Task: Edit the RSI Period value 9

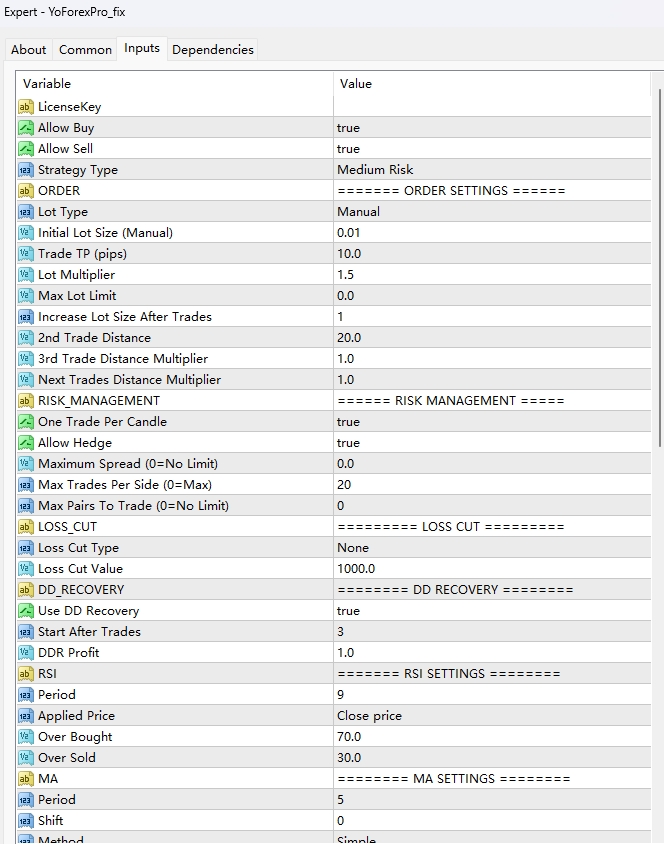Action: pyautogui.click(x=492, y=694)
